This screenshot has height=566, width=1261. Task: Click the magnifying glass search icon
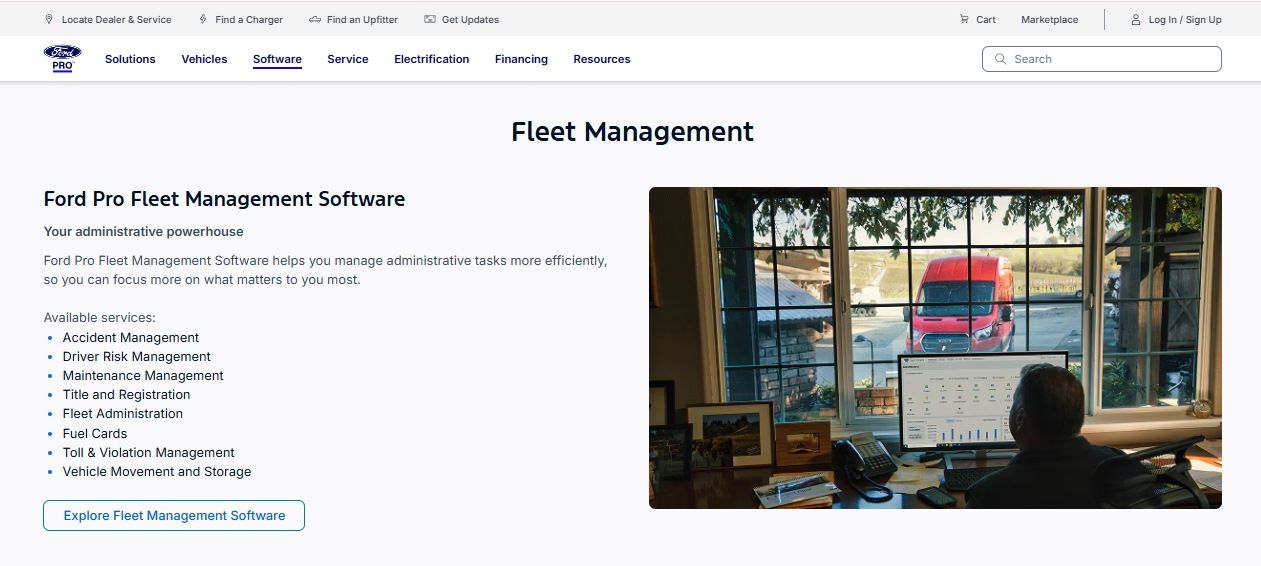(x=1000, y=59)
